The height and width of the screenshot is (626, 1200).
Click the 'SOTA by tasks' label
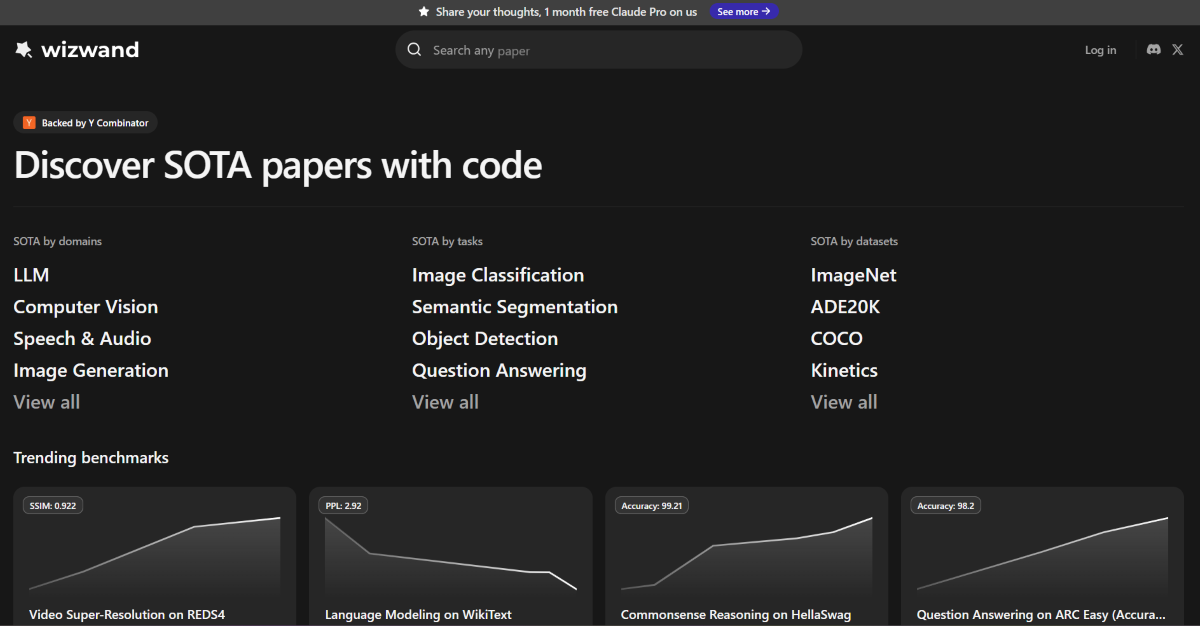pyautogui.click(x=447, y=241)
